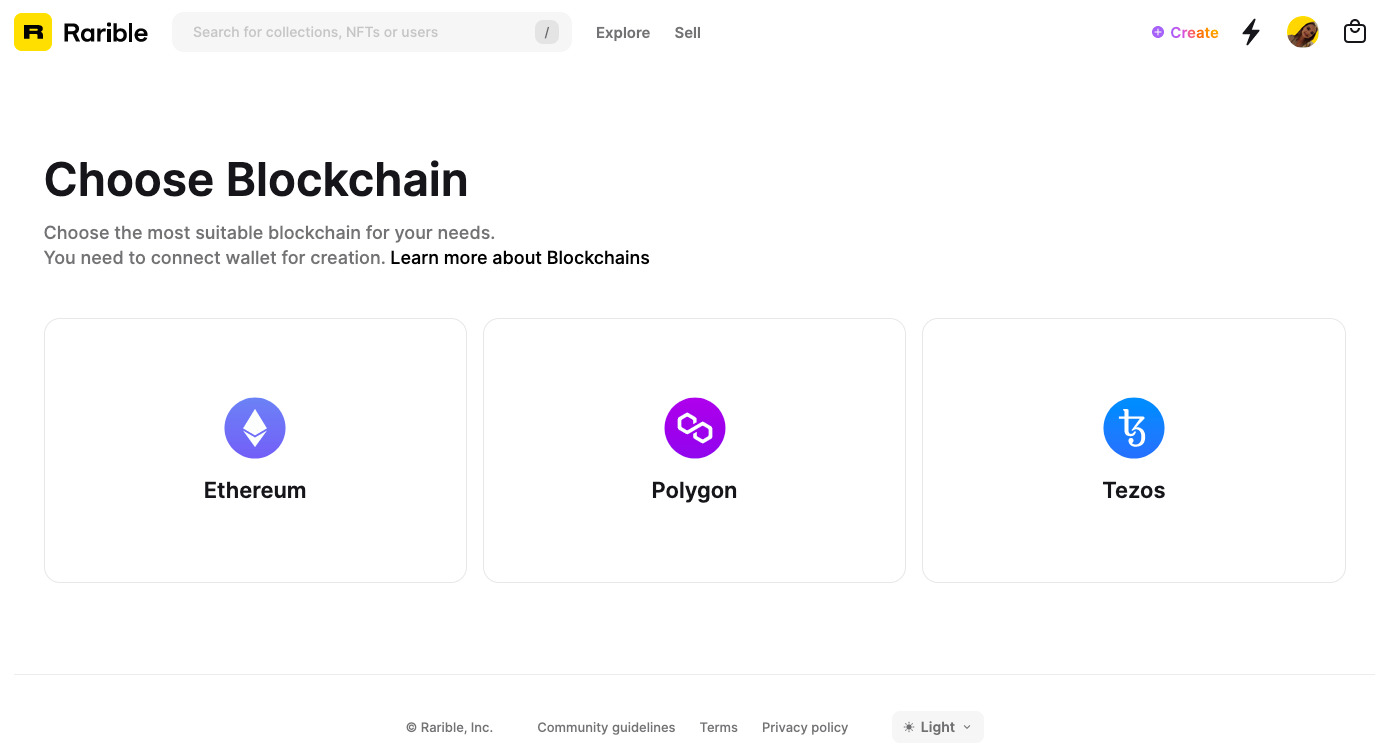Image resolution: width=1382 pixels, height=749 pixels.
Task: Open the Explore menu item
Action: pos(623,33)
